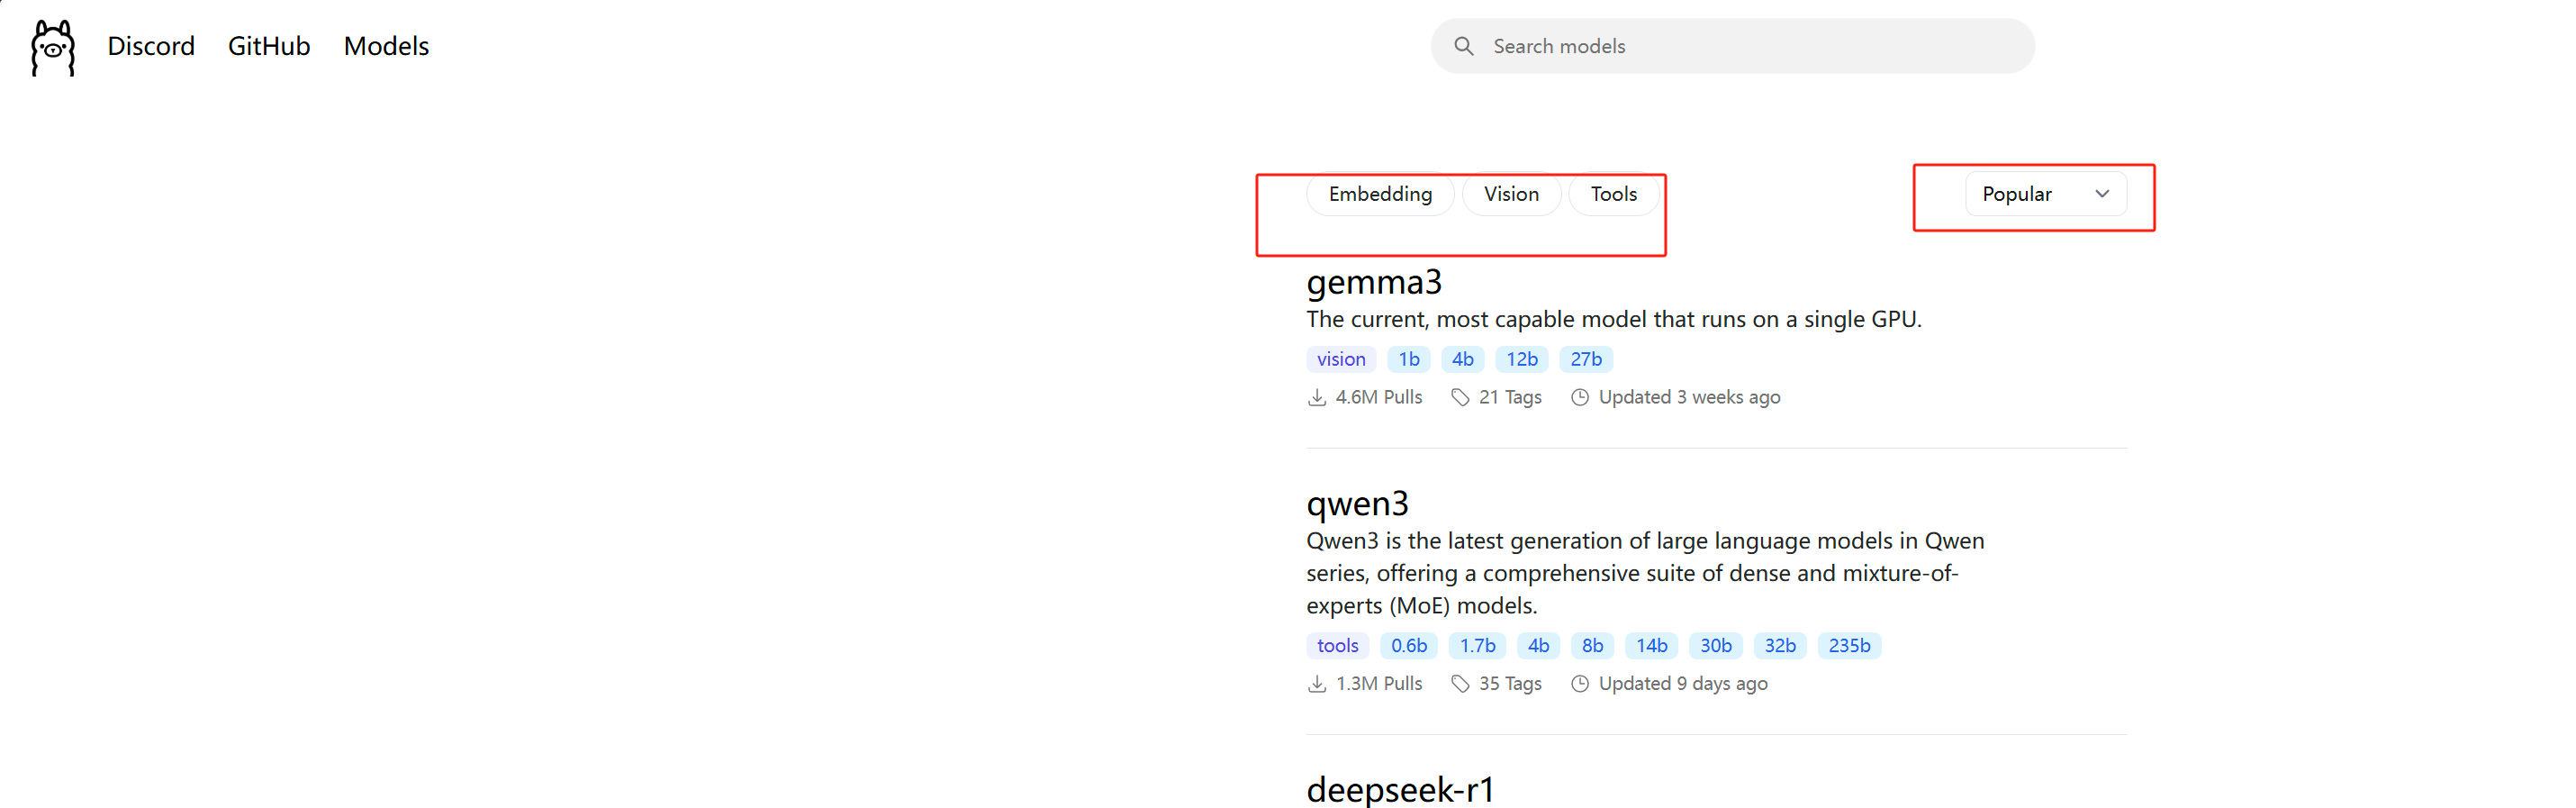Click the search magnifier icon
2576x808 pixels.
point(1463,46)
